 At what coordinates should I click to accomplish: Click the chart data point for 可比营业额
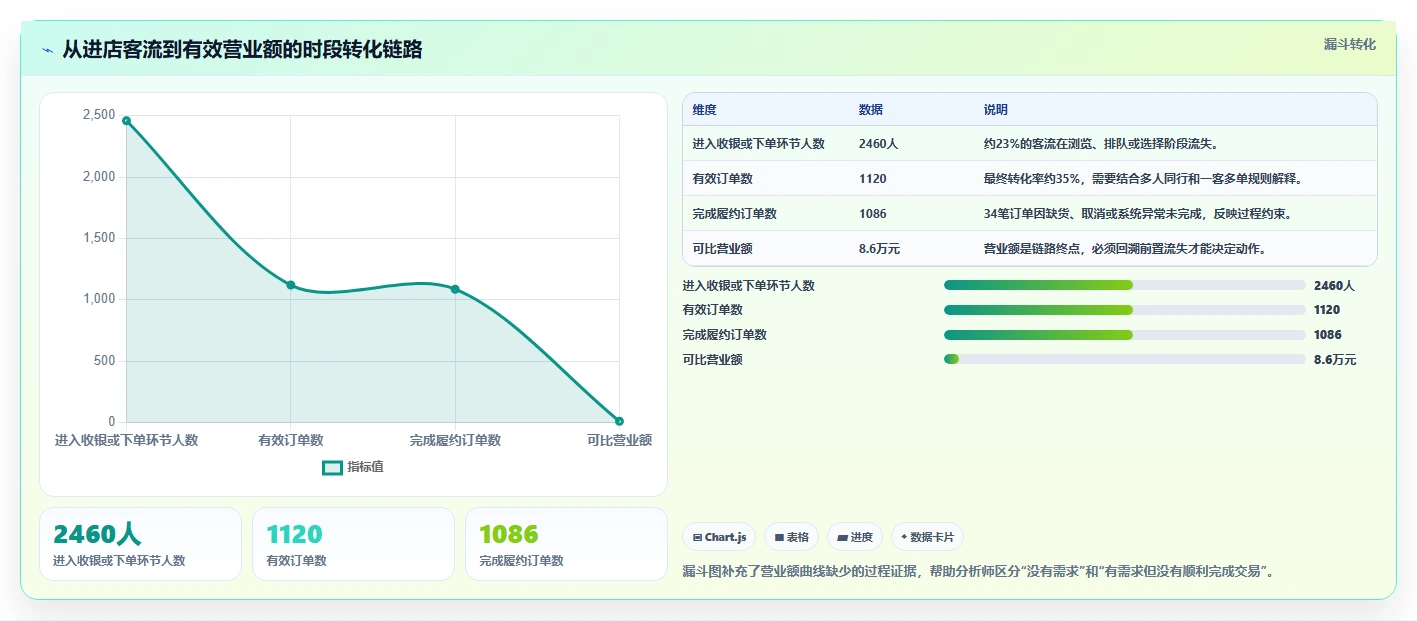coord(619,421)
